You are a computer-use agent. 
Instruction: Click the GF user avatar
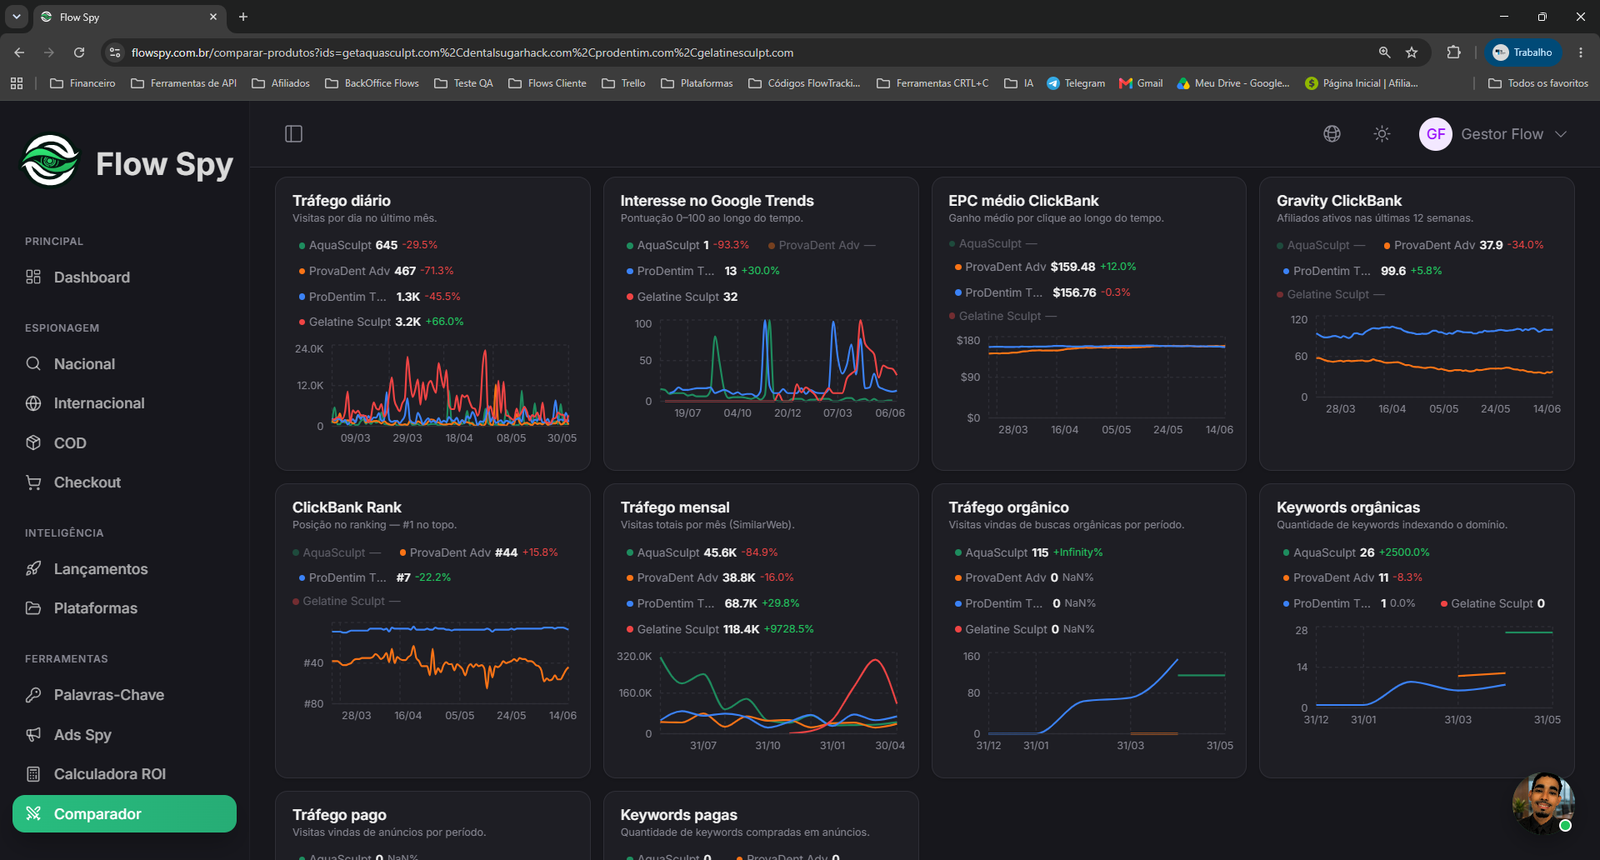pos(1436,134)
